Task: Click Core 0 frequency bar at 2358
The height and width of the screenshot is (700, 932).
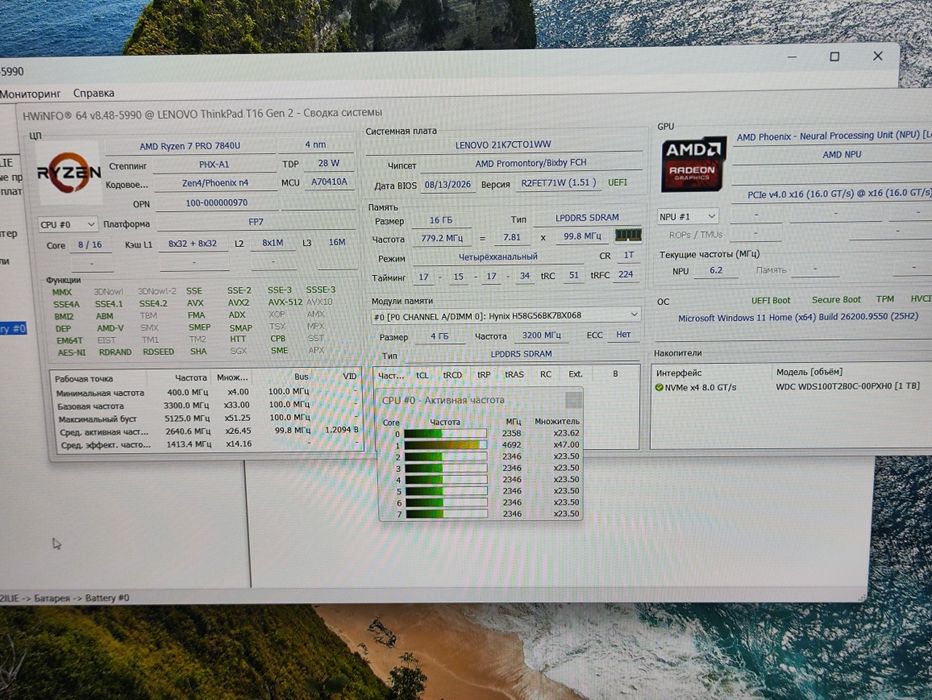Action: click(x=446, y=433)
